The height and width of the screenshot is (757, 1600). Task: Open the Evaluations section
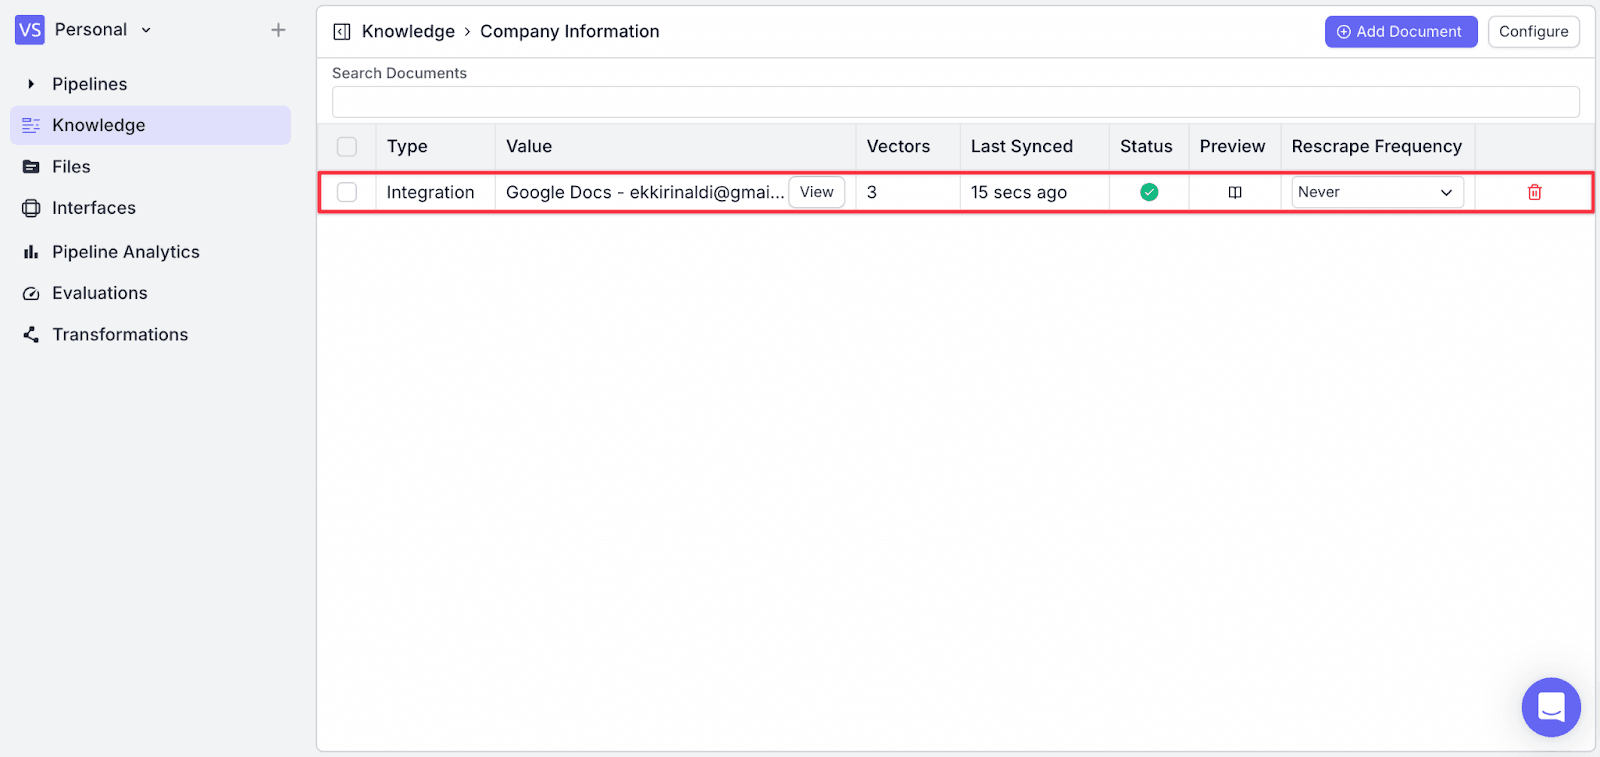[100, 293]
